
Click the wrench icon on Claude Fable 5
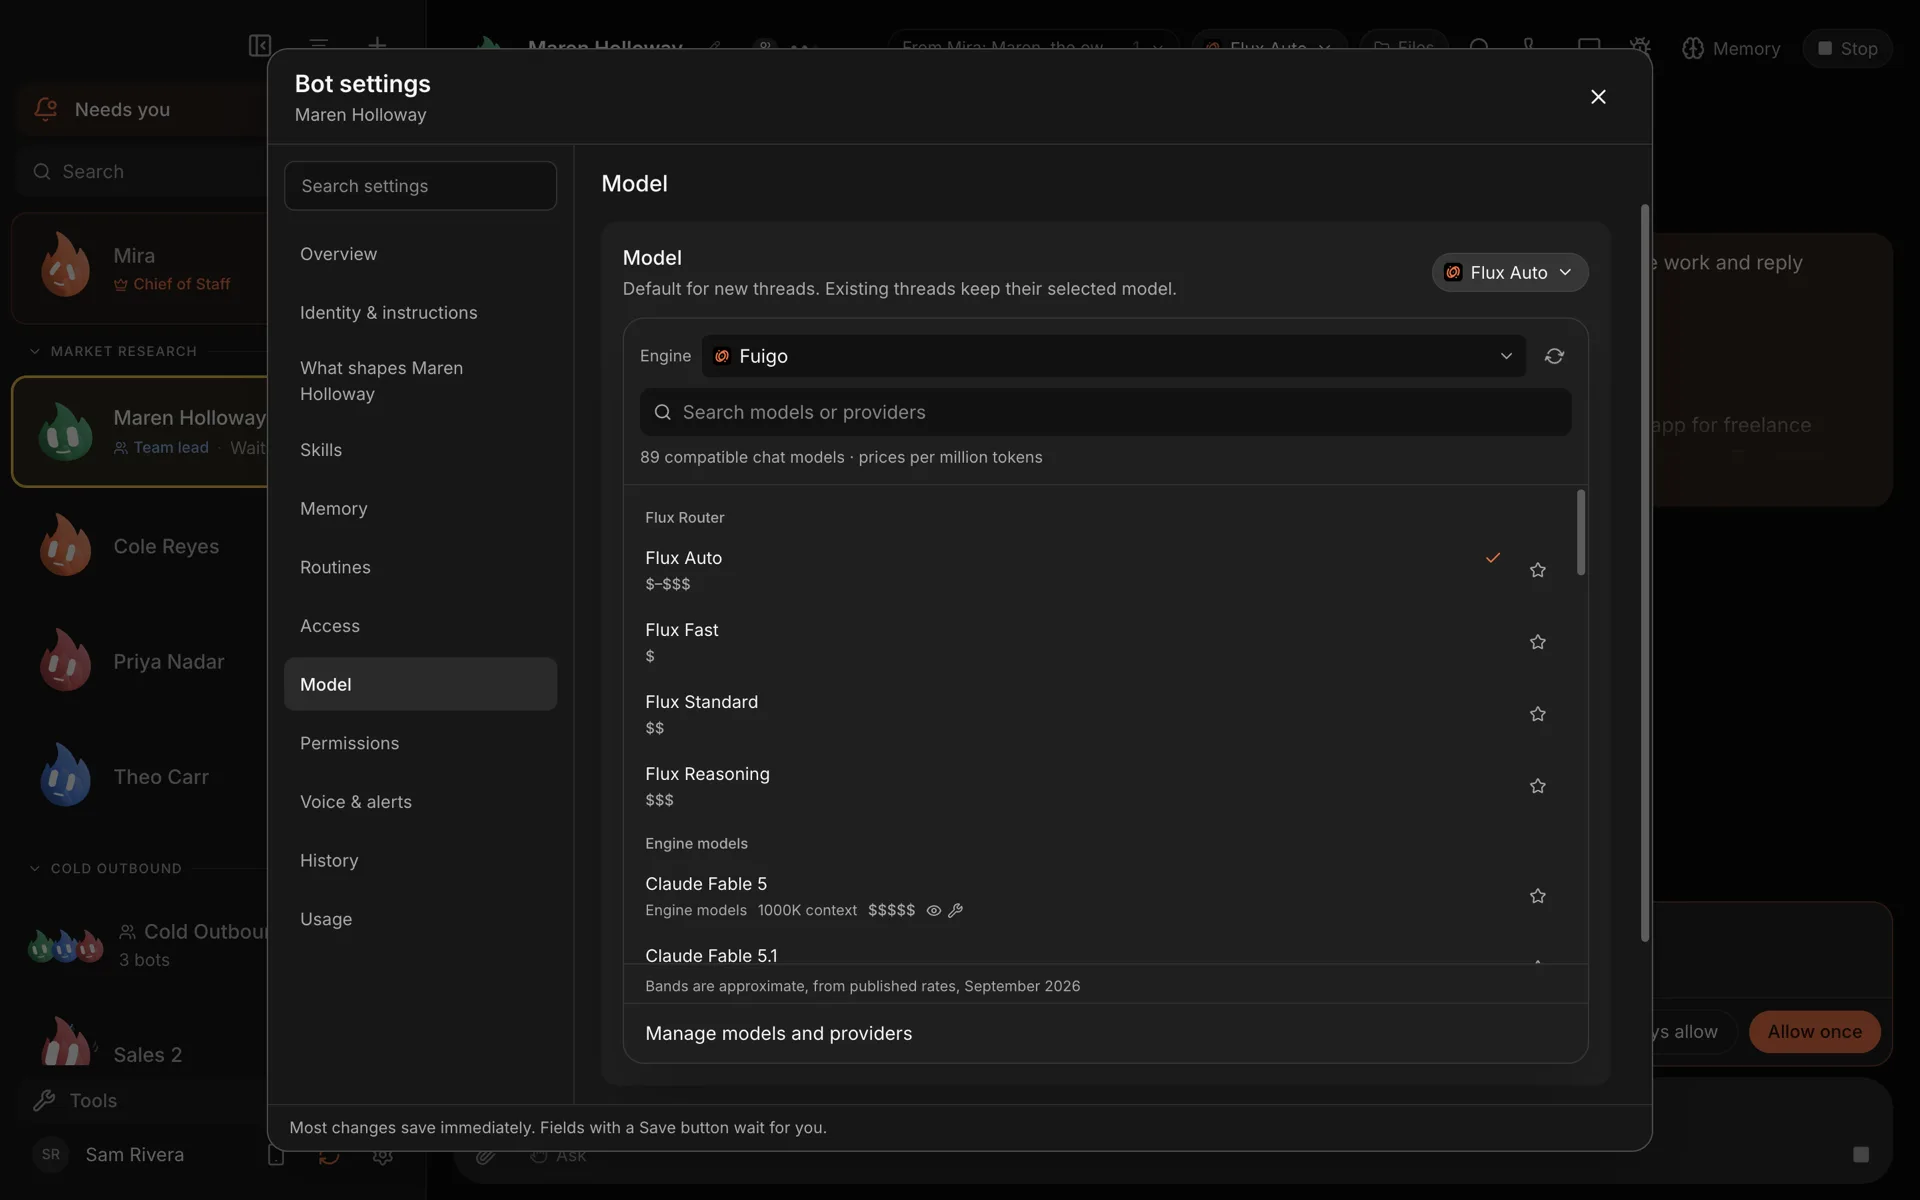(x=955, y=911)
